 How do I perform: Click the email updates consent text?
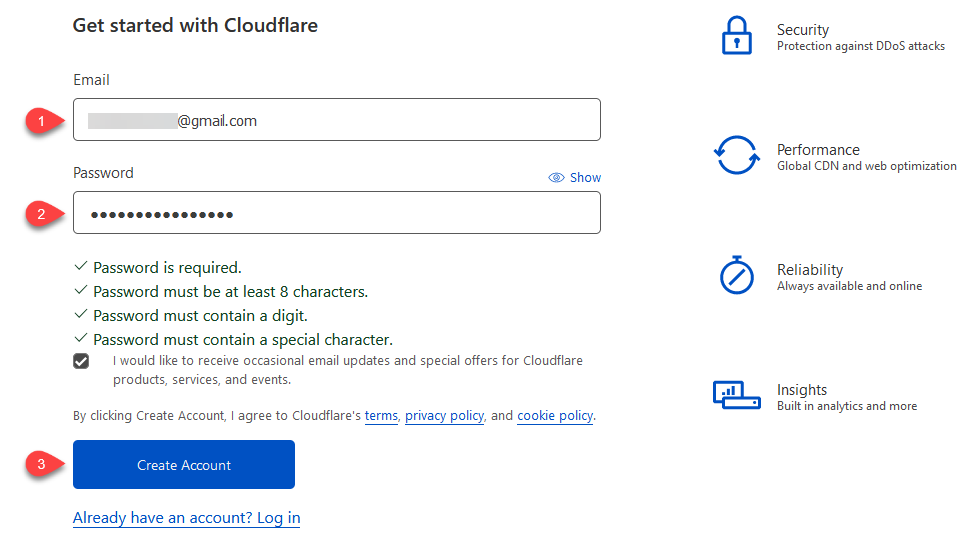(348, 370)
